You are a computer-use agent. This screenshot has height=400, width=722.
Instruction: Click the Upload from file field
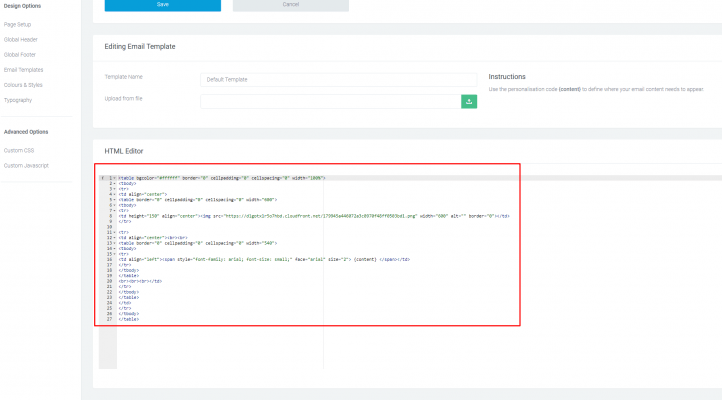pos(331,101)
